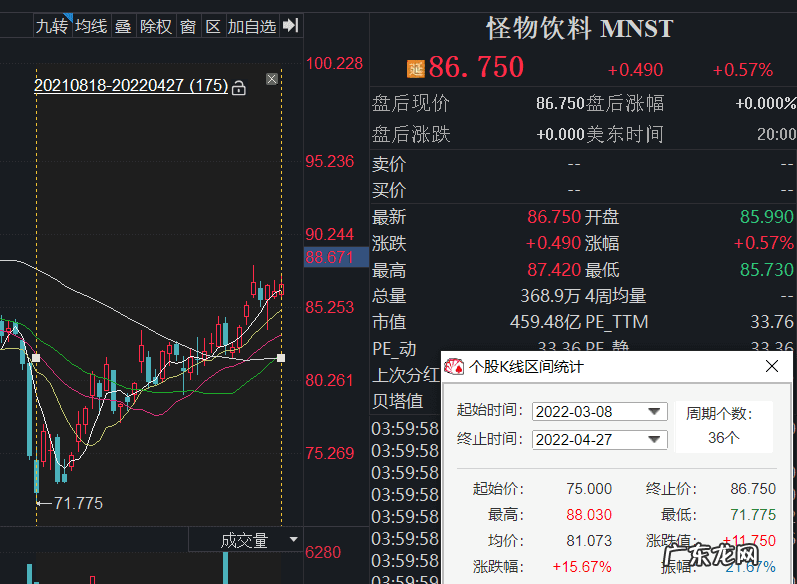Click the 窗 window button
797x584 pixels.
click(188, 26)
